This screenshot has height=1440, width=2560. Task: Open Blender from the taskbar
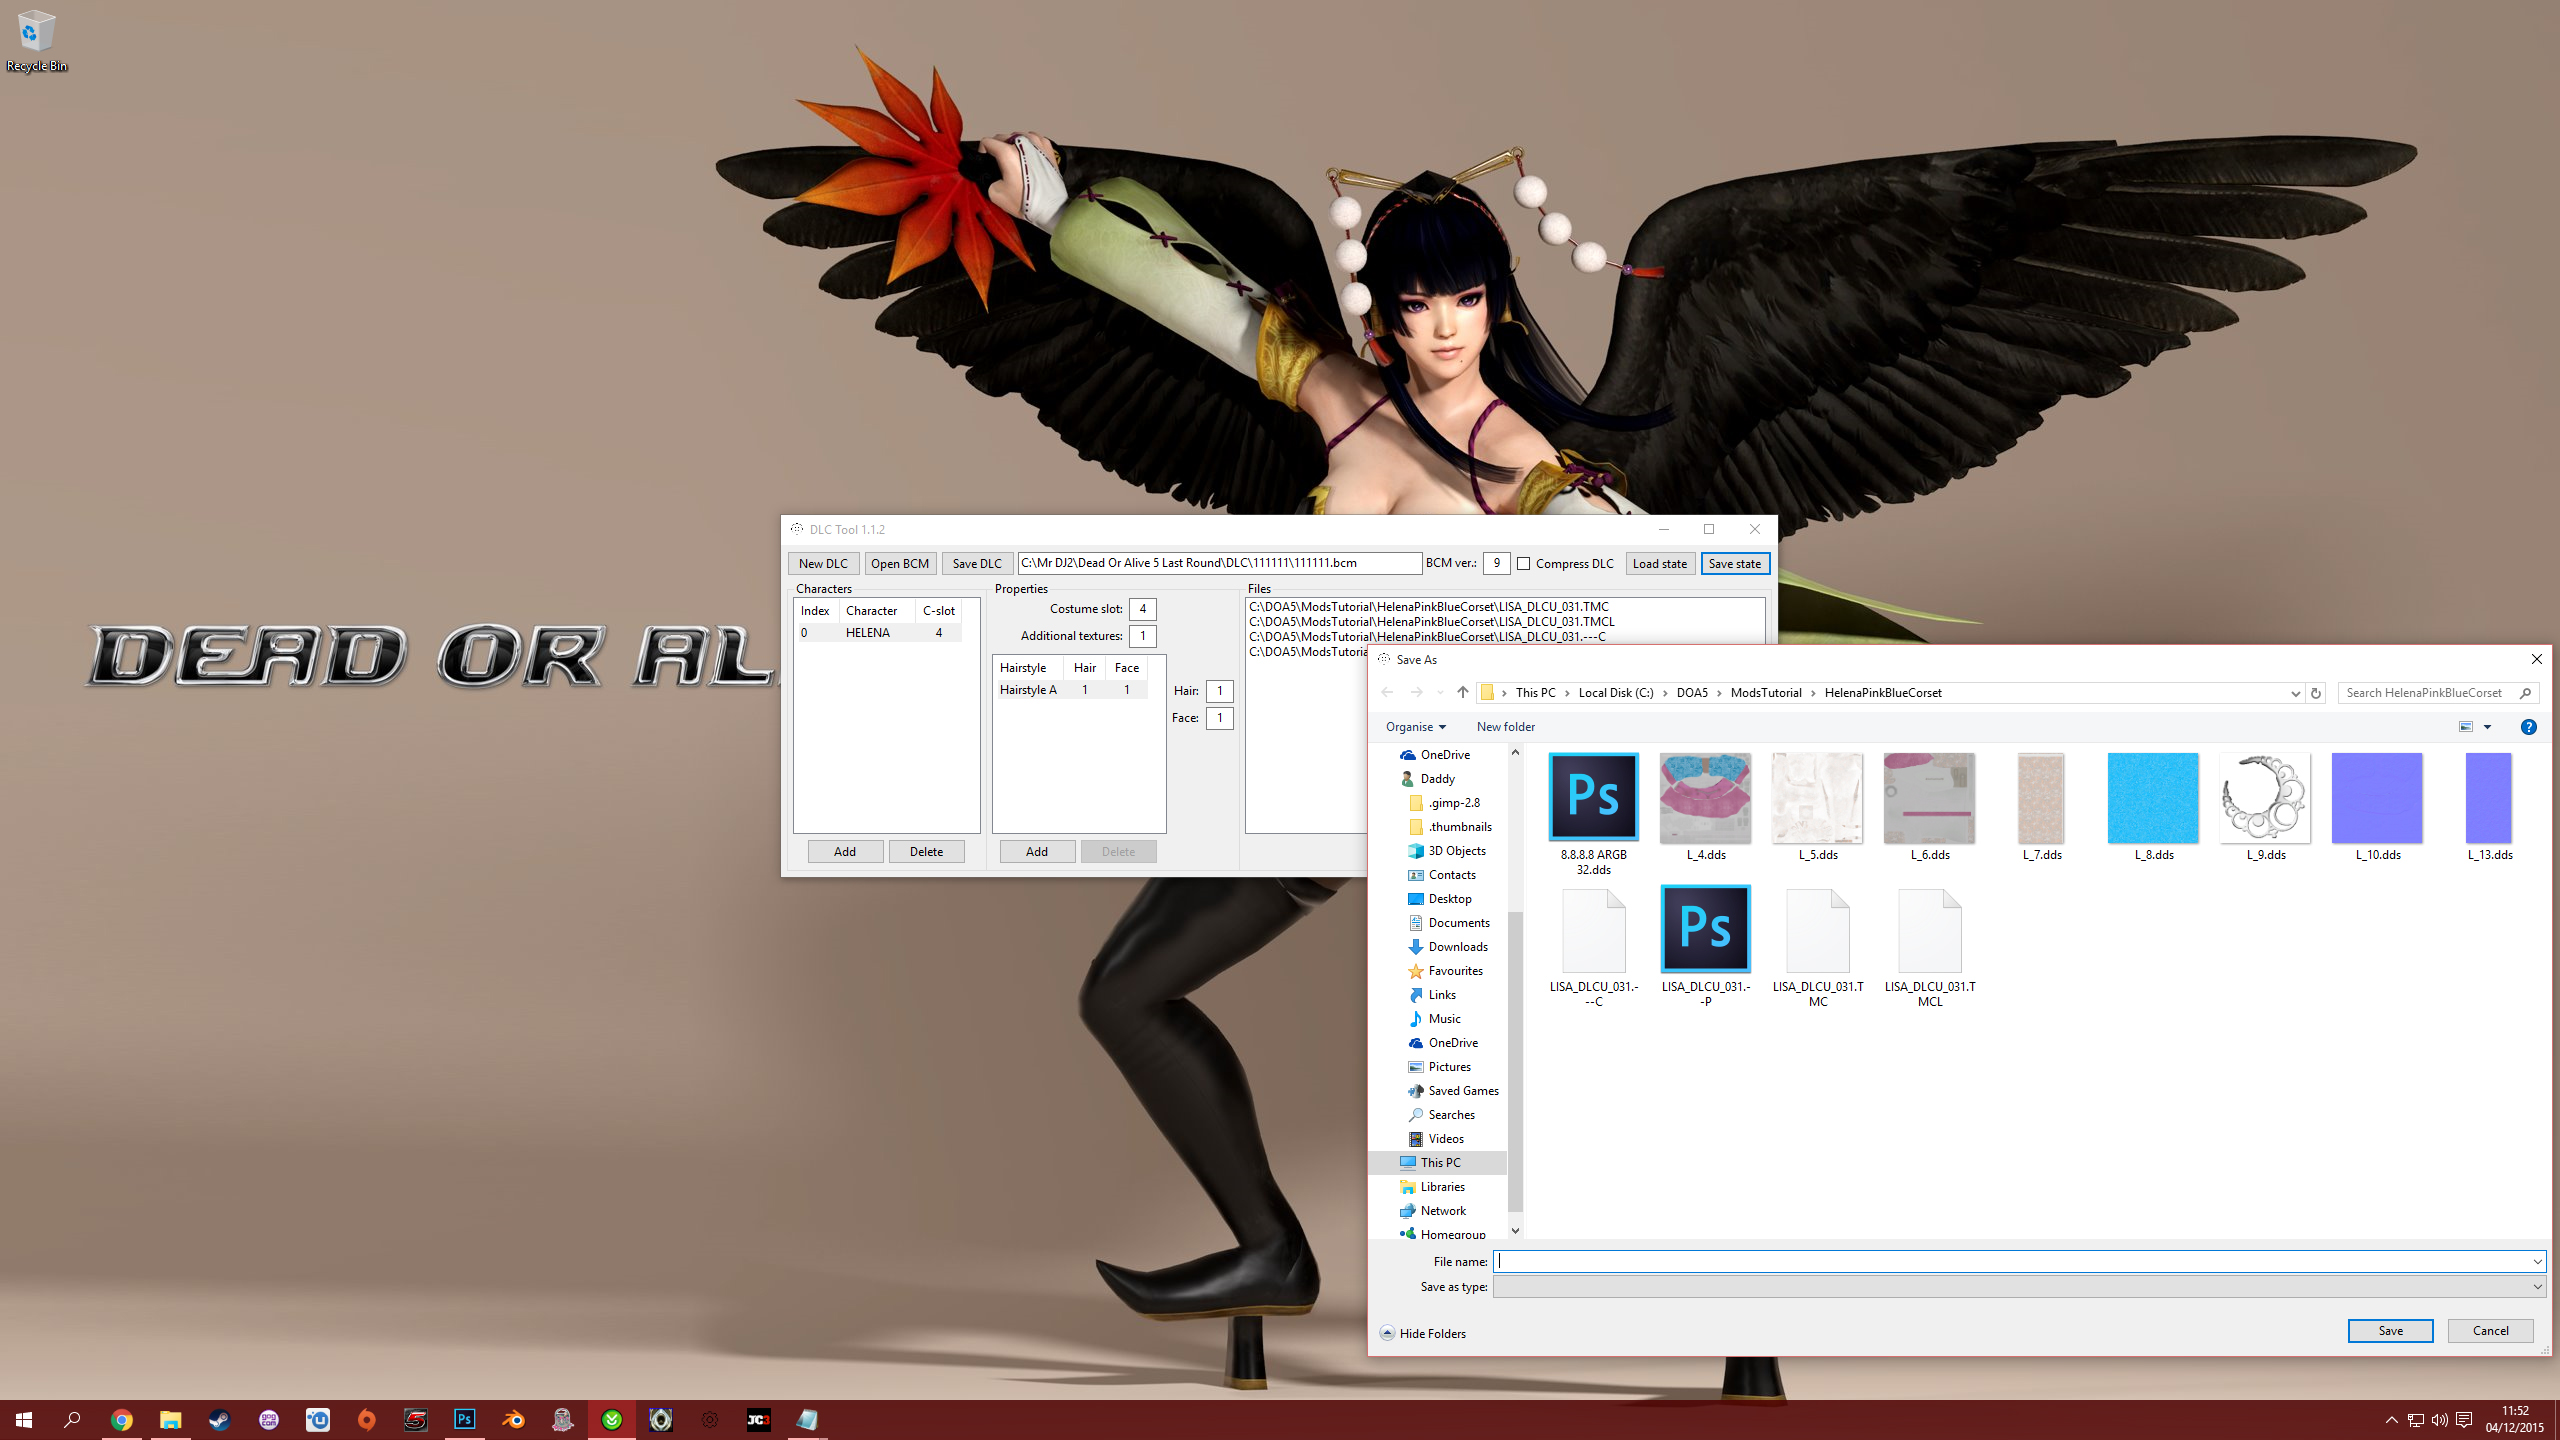click(513, 1420)
